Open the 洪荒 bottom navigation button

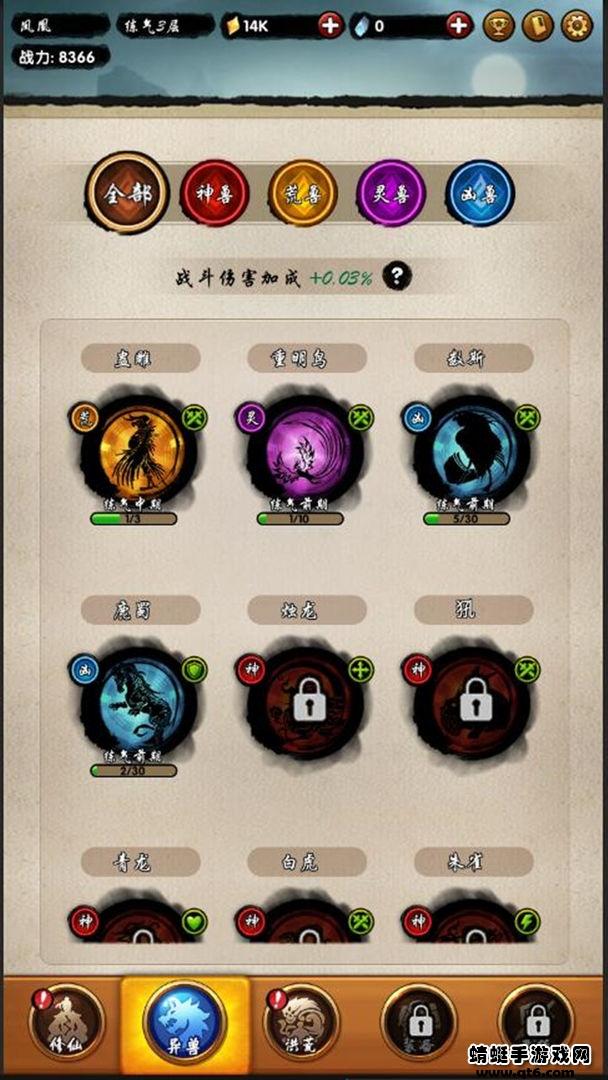click(301, 1021)
